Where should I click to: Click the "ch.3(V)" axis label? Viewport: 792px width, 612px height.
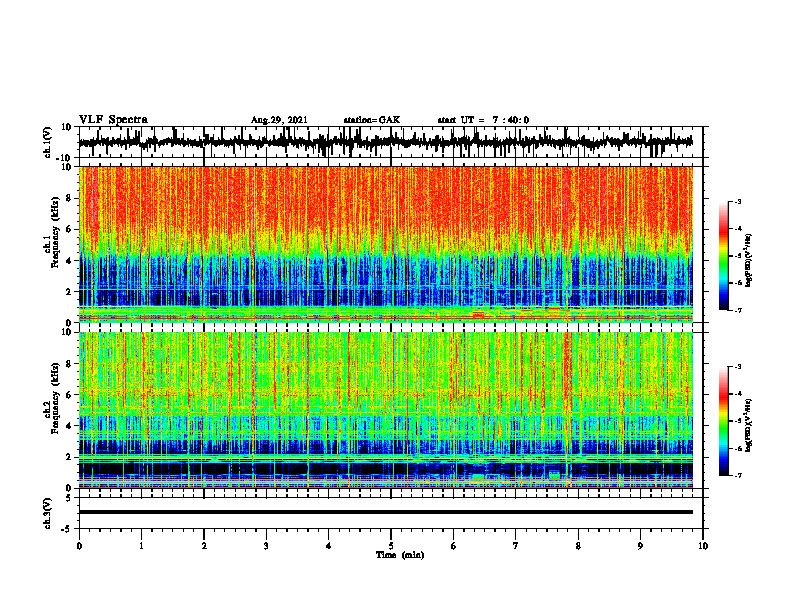(48, 513)
